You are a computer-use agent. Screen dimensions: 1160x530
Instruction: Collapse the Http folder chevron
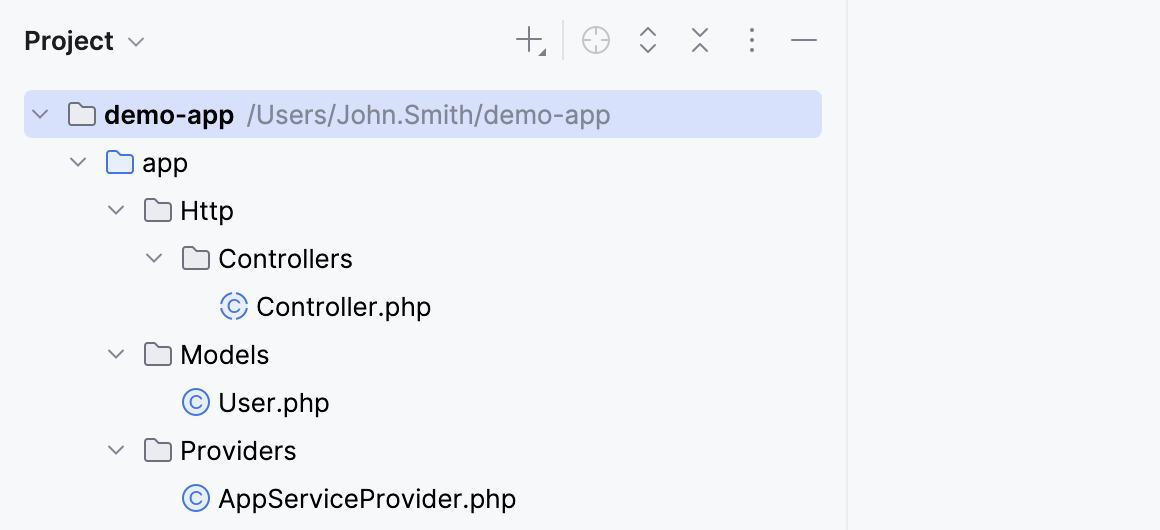pos(116,210)
